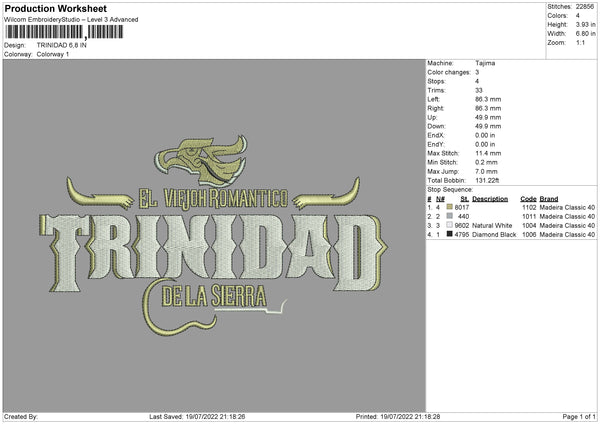Click the 'Created By:' footer label
Screen dimensions: 600x424
(x=21, y=416)
